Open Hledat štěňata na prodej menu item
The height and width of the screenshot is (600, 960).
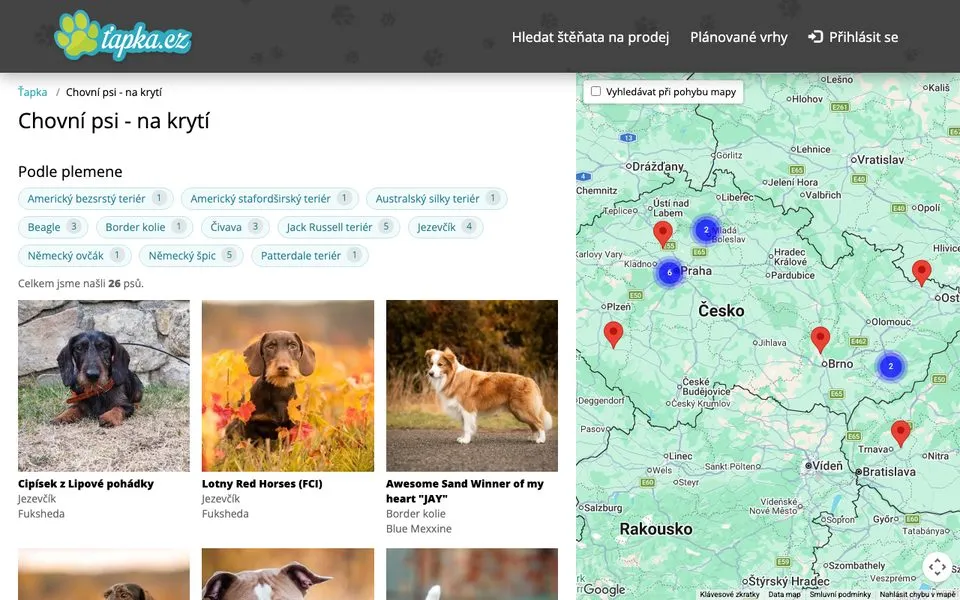(x=590, y=37)
